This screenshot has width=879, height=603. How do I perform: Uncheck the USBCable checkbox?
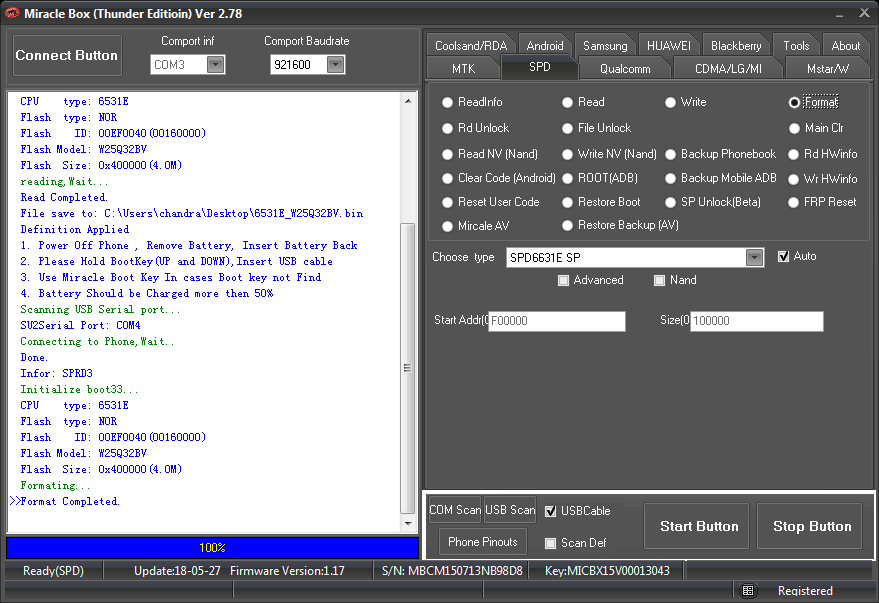pyautogui.click(x=550, y=511)
